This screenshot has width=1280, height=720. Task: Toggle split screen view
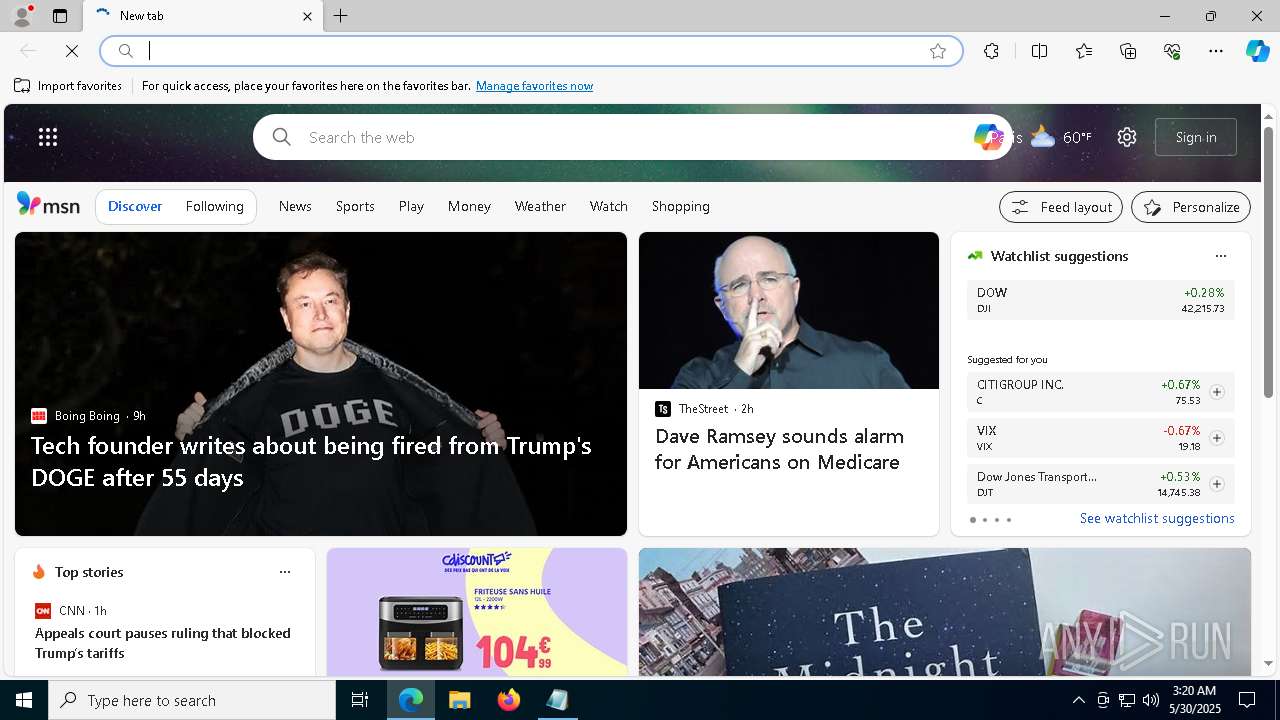(1039, 51)
